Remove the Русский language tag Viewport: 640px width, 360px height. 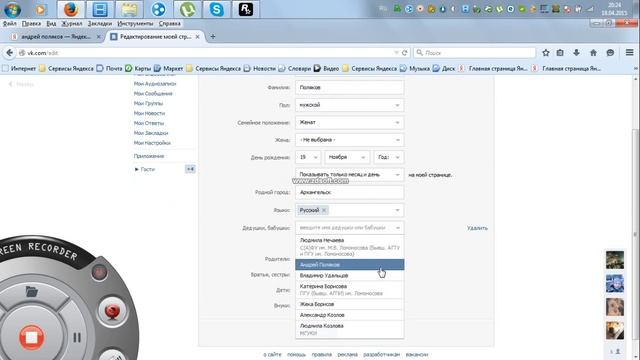[x=324, y=210]
